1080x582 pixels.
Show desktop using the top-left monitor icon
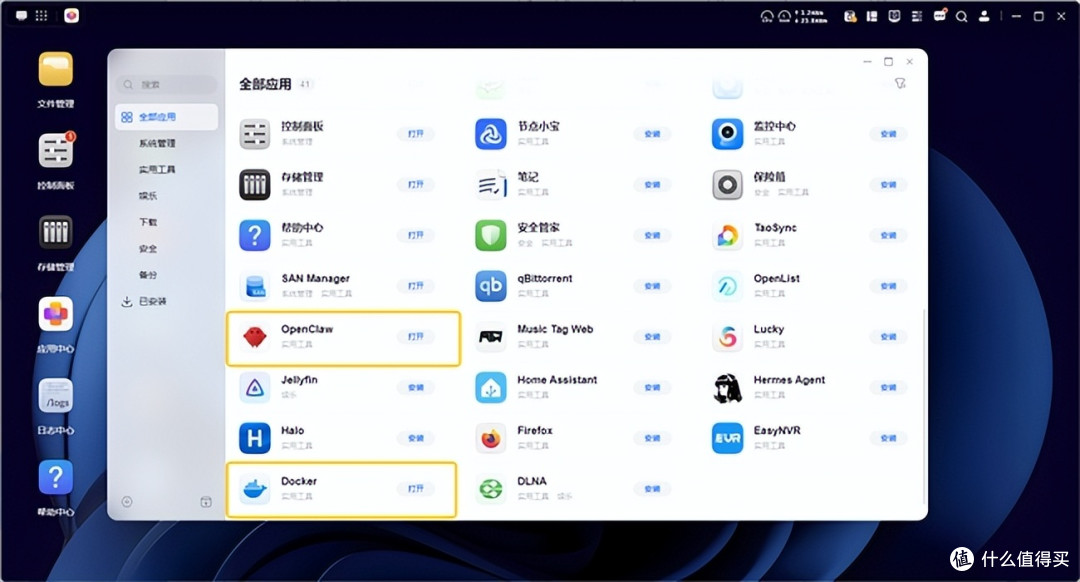tap(21, 15)
